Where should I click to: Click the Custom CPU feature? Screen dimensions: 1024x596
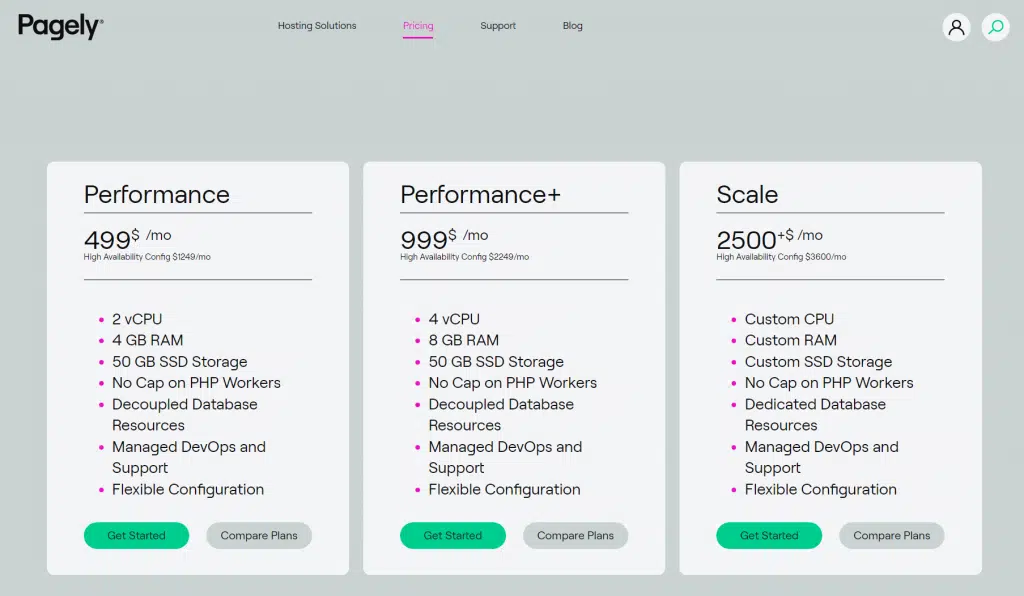point(789,319)
